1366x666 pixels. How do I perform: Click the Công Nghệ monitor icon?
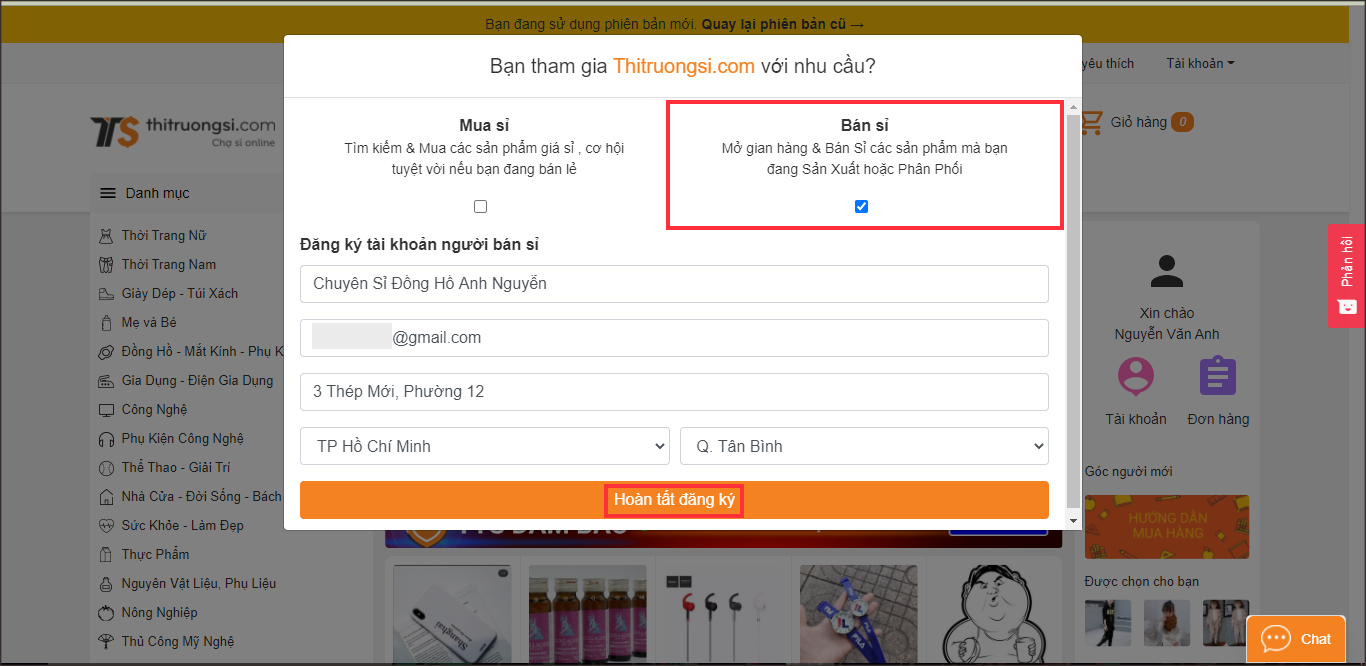pos(106,410)
